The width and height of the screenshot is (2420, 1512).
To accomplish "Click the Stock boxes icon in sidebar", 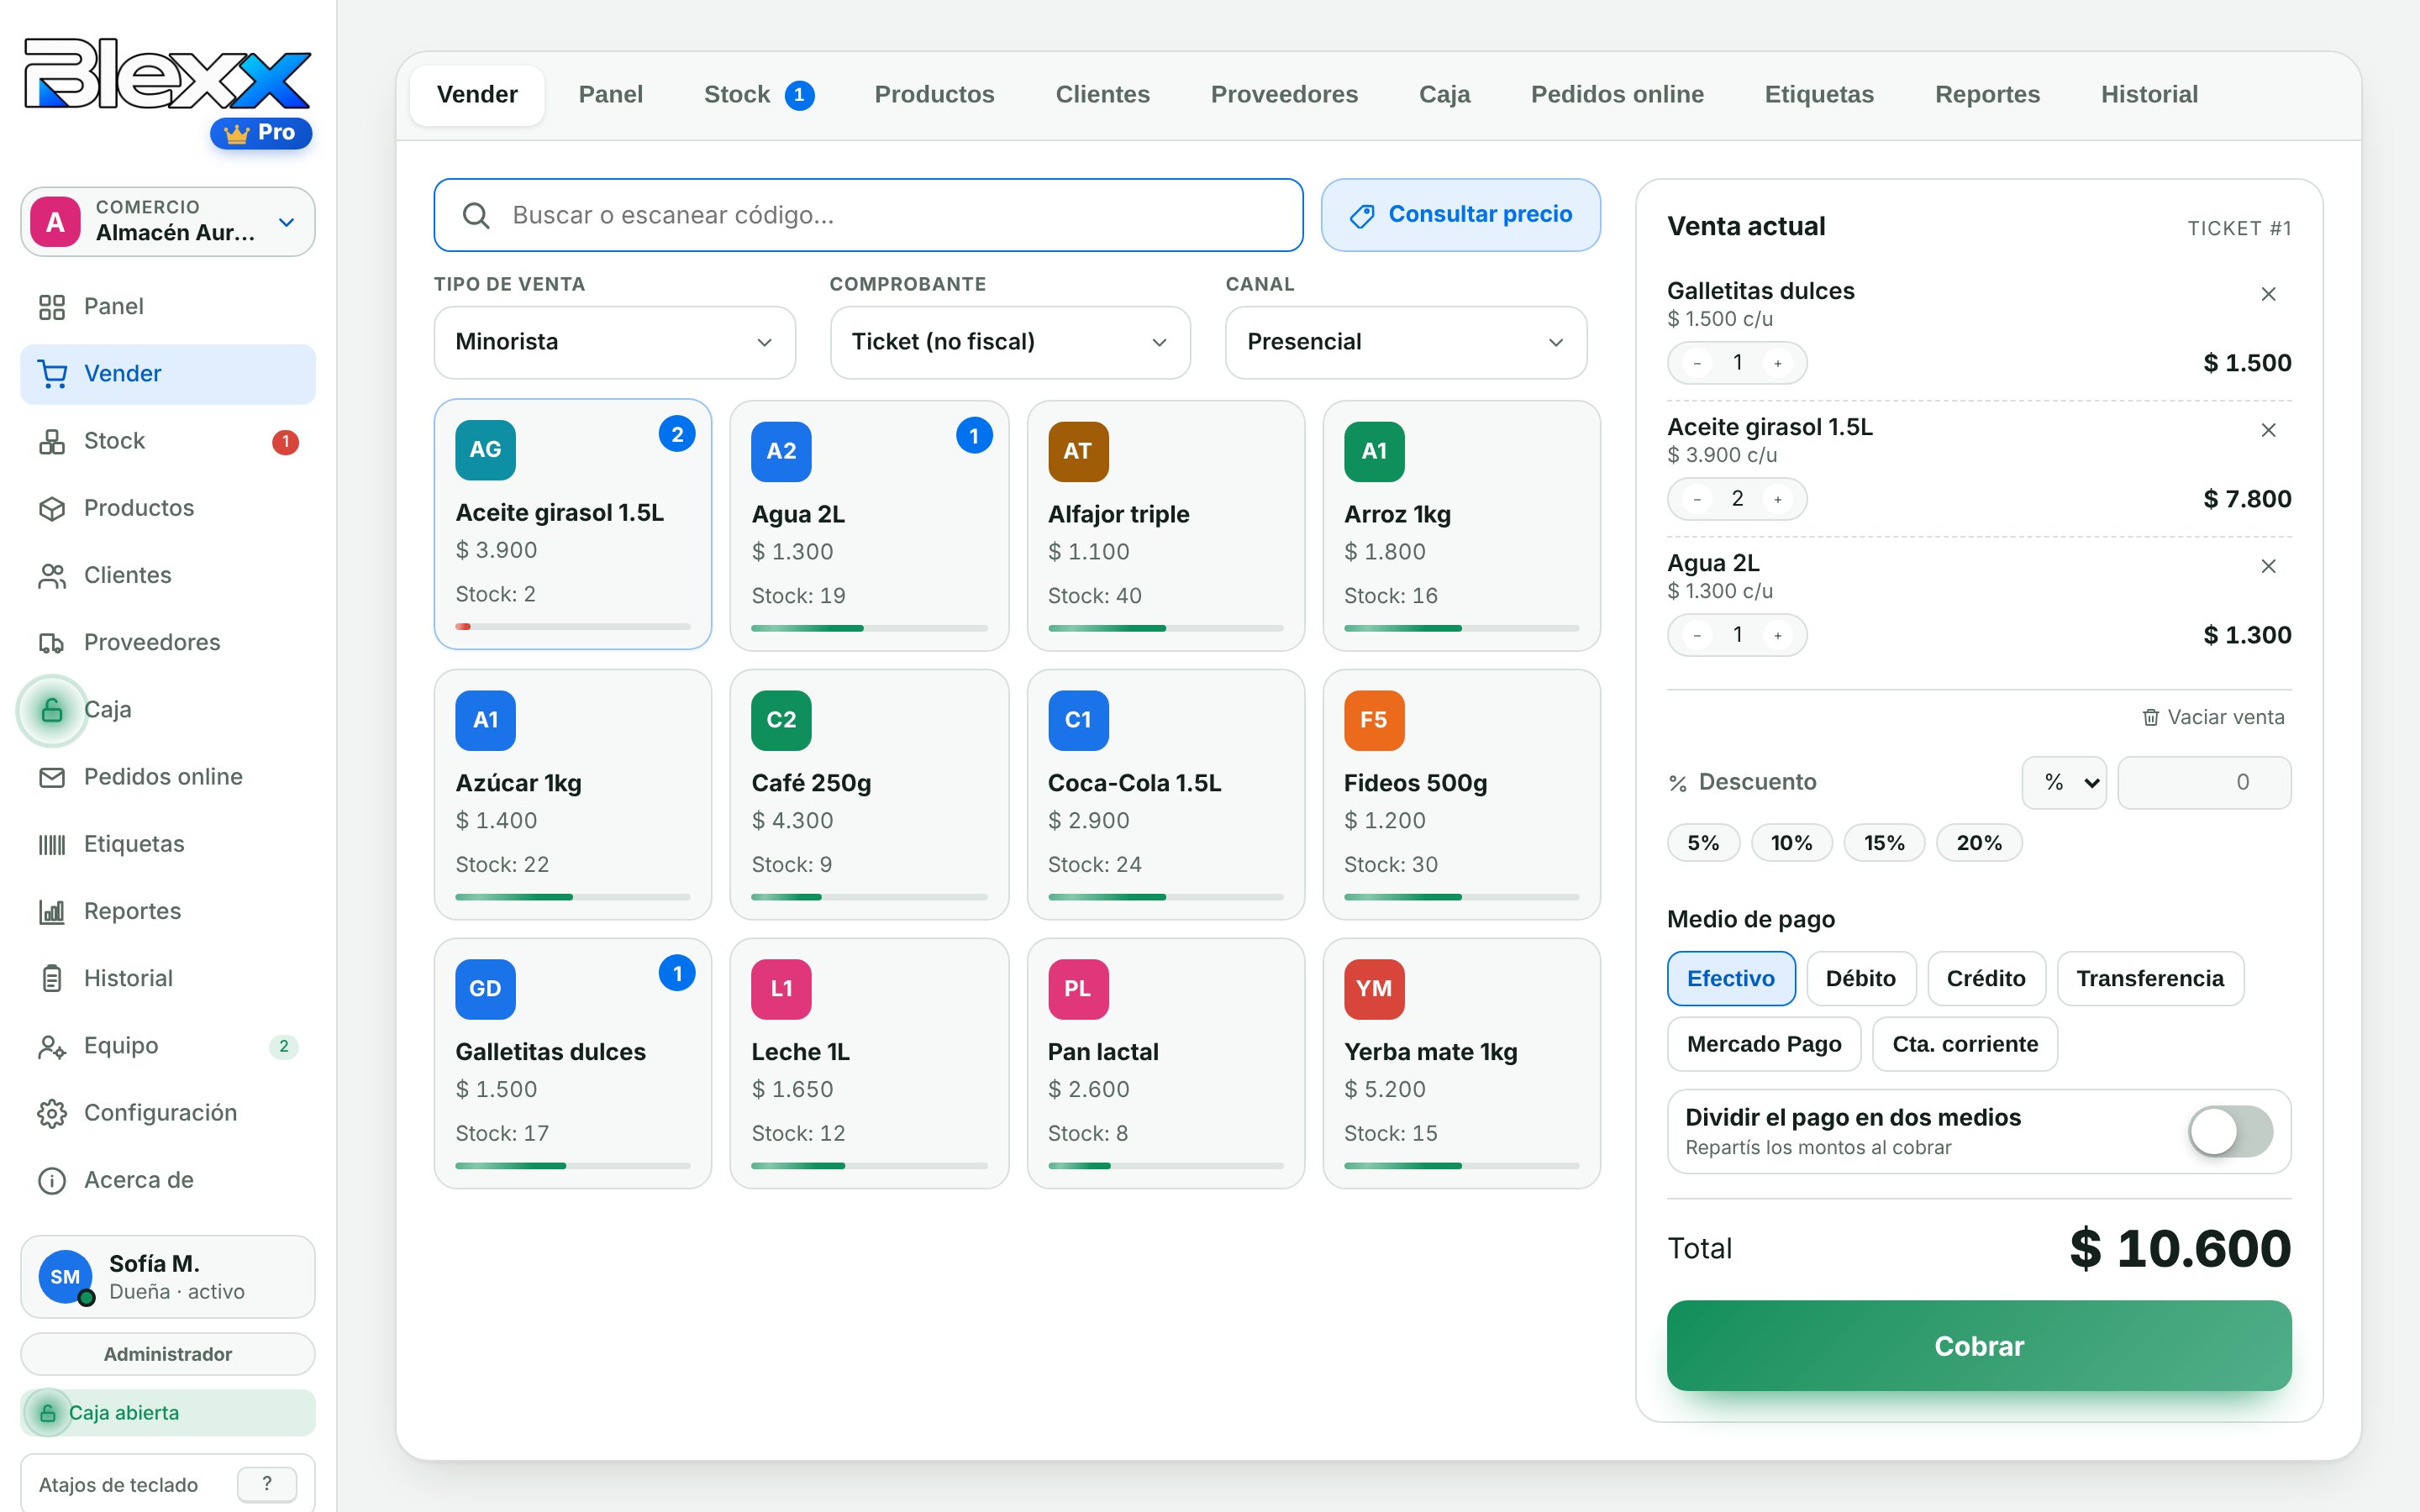I will pos(52,441).
